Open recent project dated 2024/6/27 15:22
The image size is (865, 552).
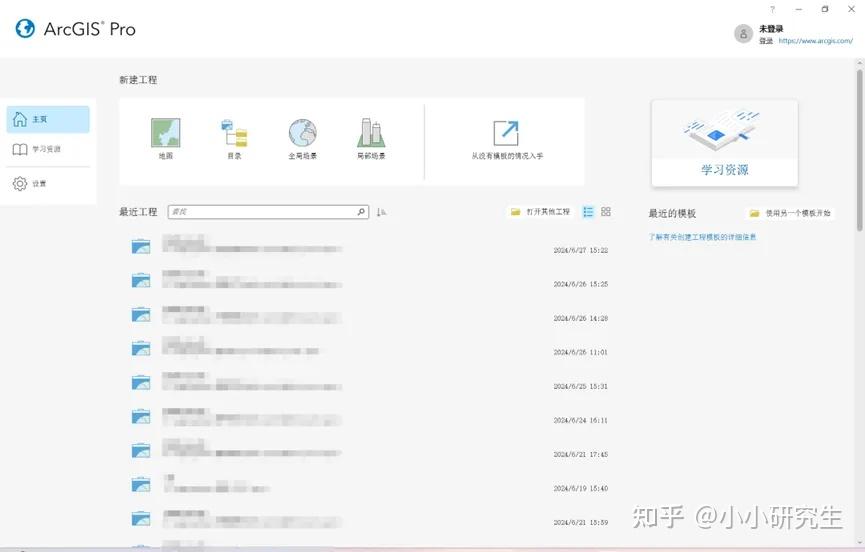pos(370,245)
